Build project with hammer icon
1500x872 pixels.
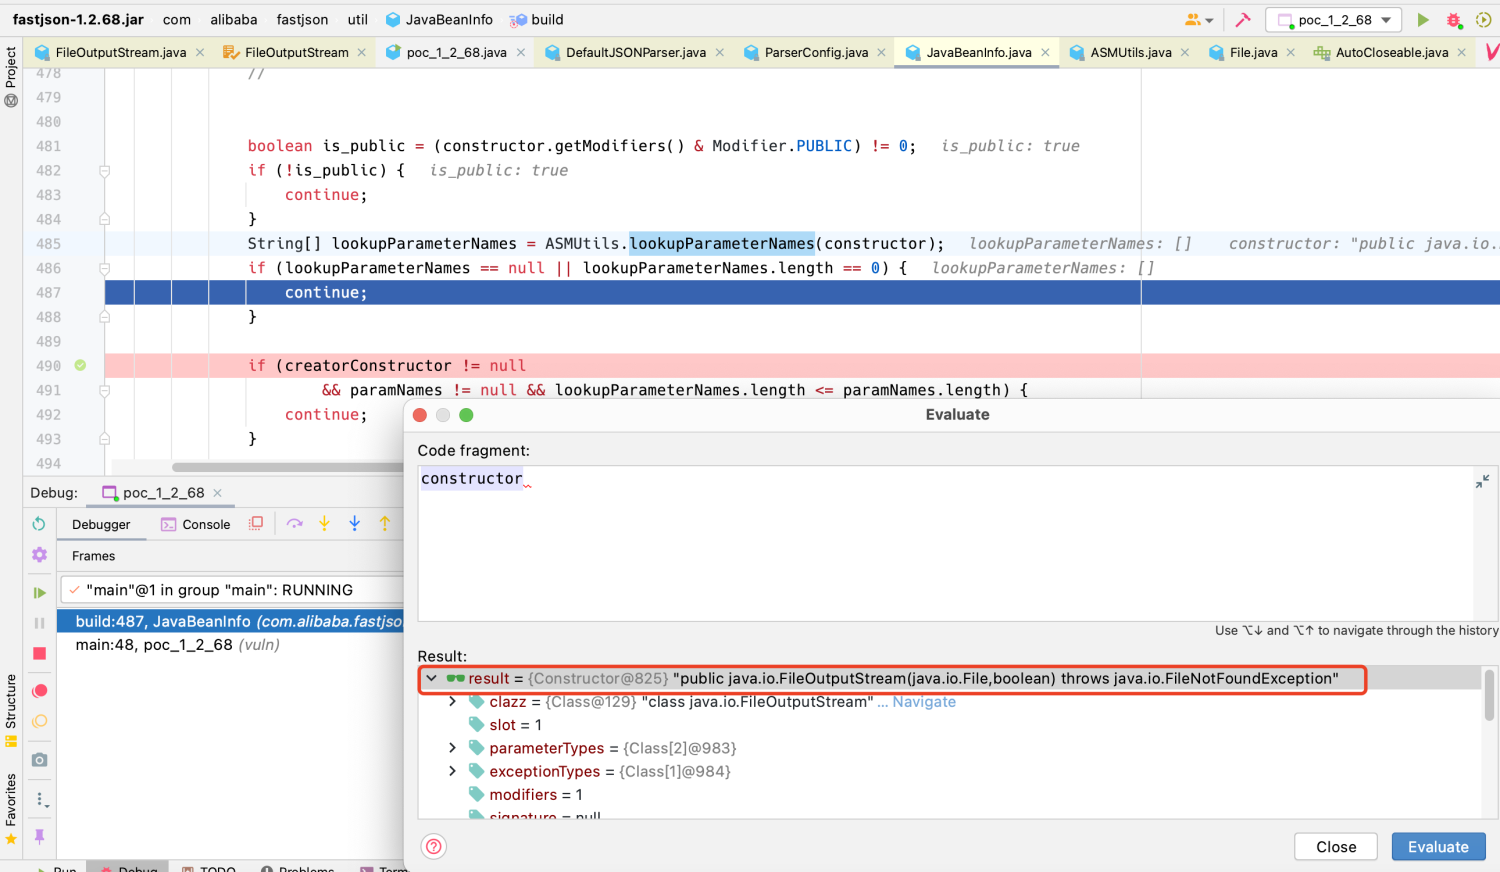[1243, 20]
